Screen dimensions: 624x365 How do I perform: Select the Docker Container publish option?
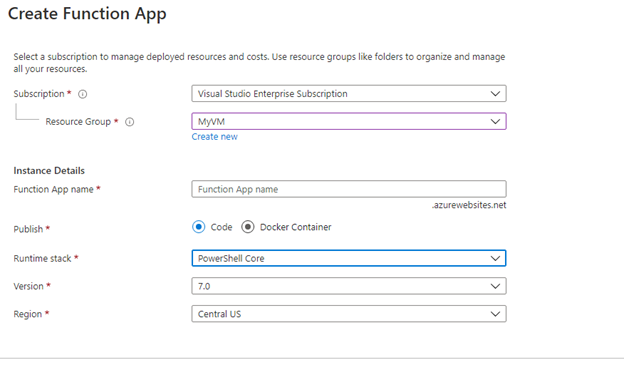tap(248, 227)
